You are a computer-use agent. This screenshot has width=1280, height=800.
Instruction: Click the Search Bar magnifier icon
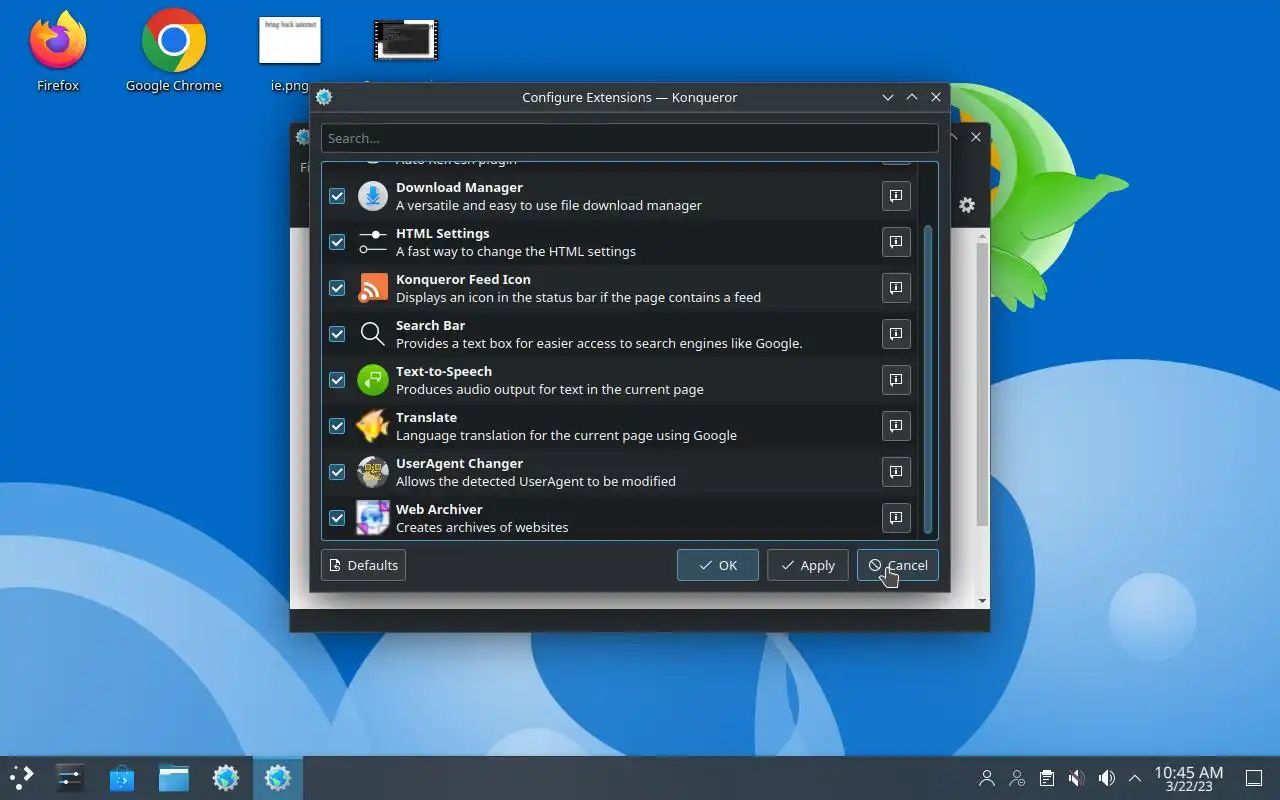[x=373, y=334]
